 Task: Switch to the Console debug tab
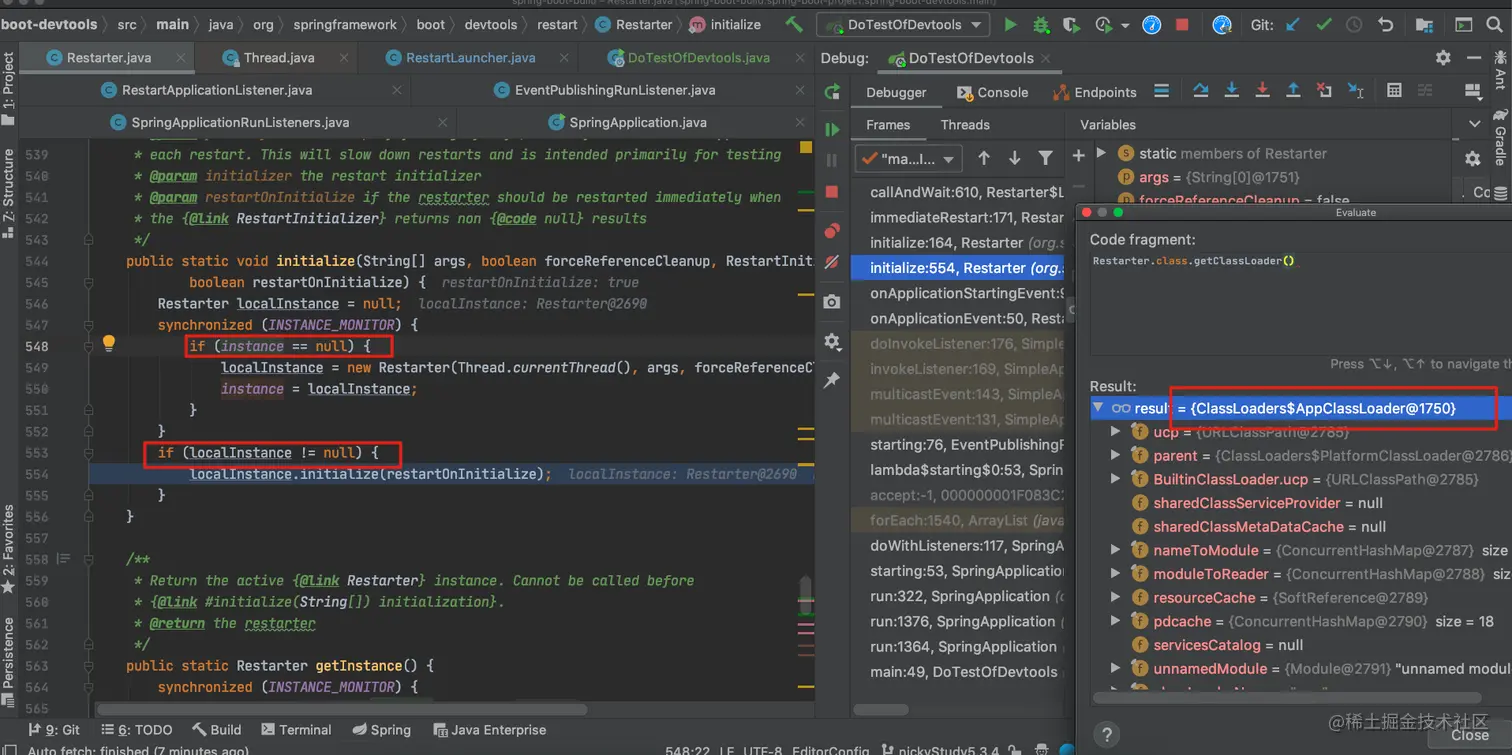pyautogui.click(x=992, y=92)
